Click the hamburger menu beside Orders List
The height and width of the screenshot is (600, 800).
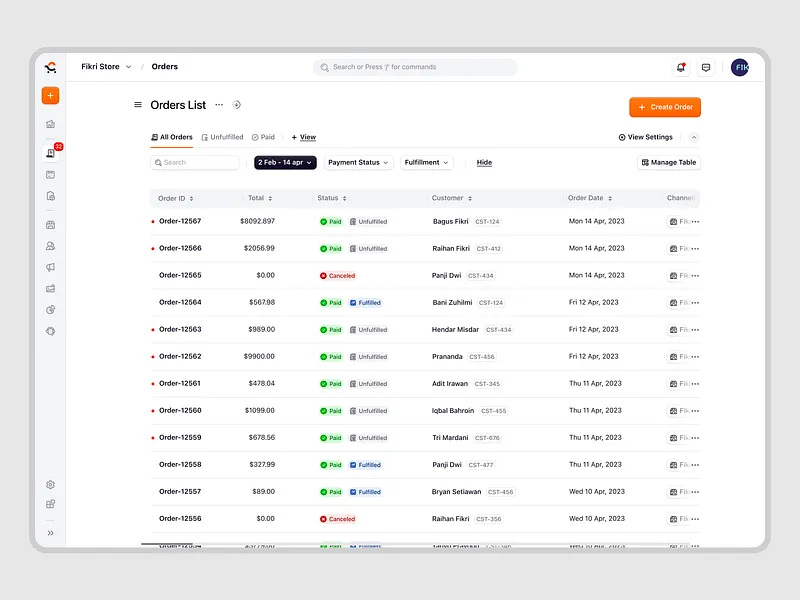click(x=138, y=105)
